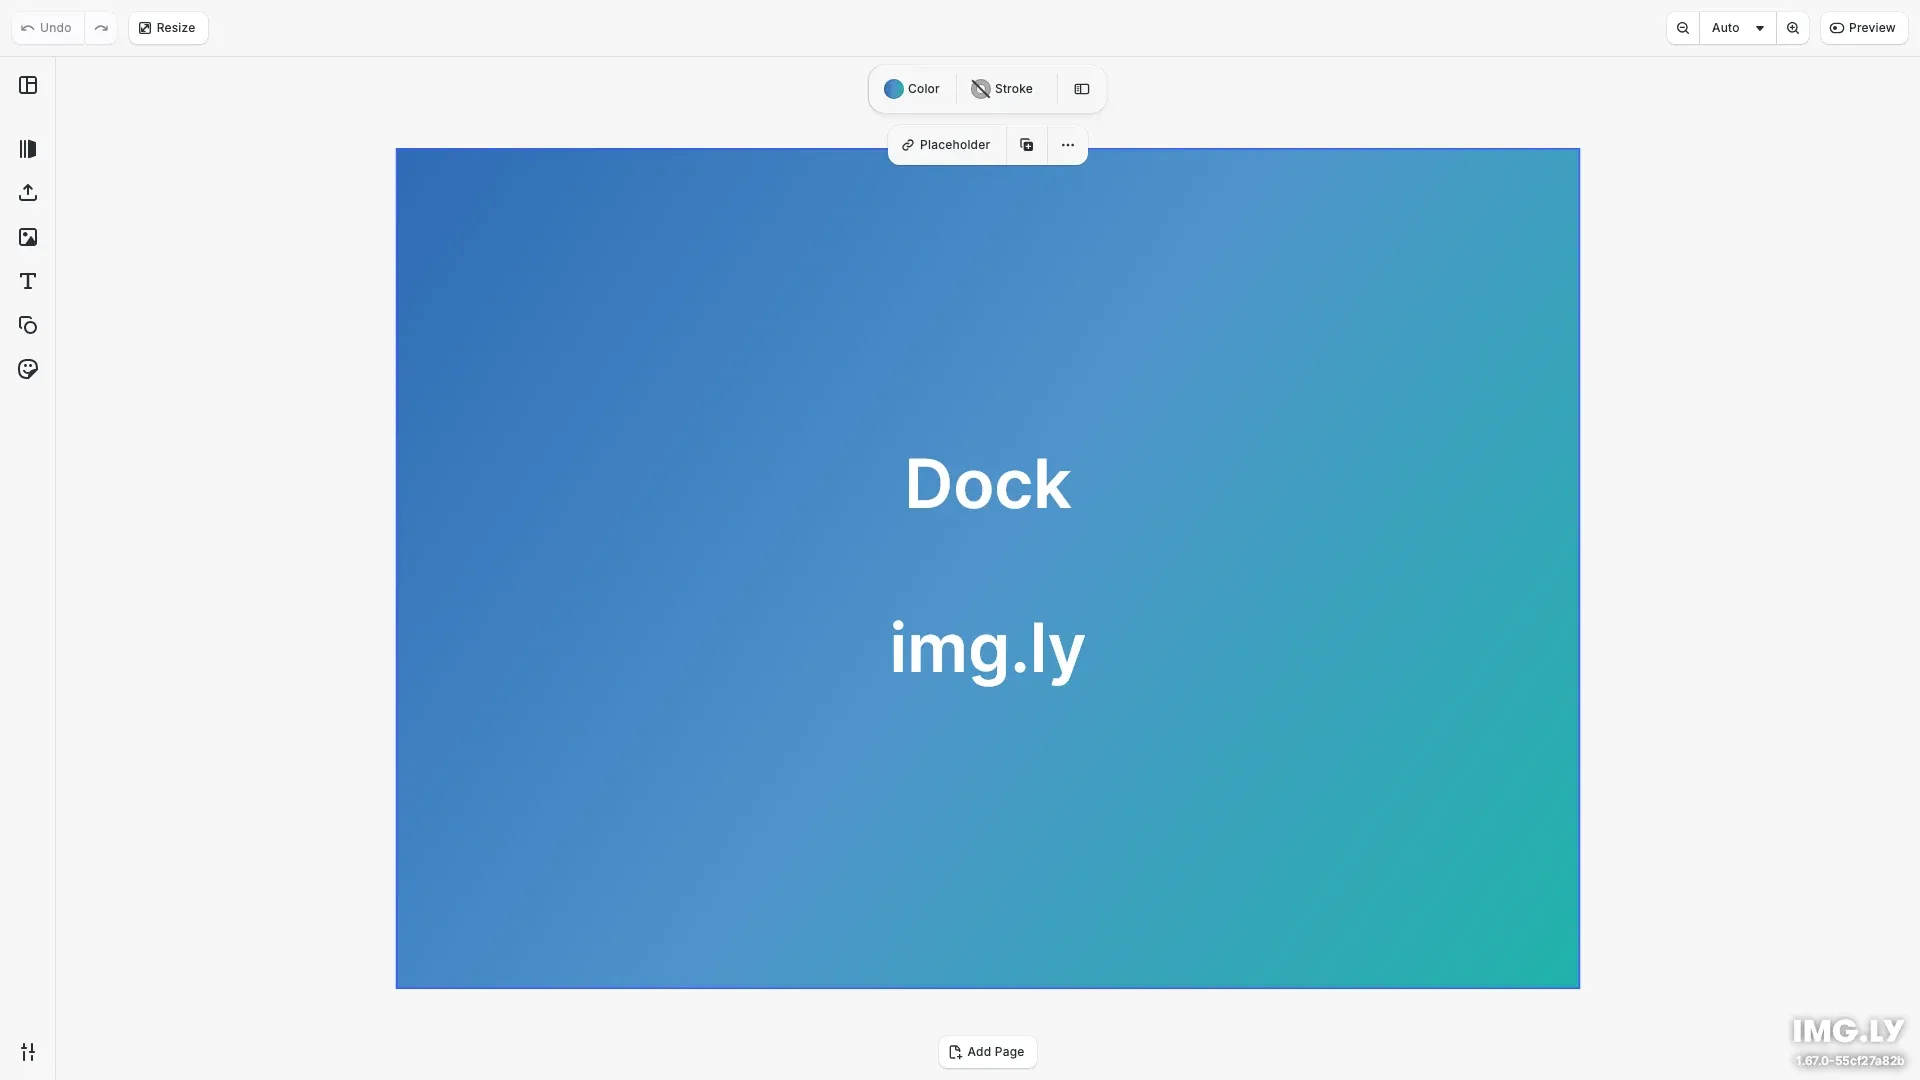Open the Templates panel in the sidebar
Viewport: 1920px width, 1080px height.
tap(27, 85)
